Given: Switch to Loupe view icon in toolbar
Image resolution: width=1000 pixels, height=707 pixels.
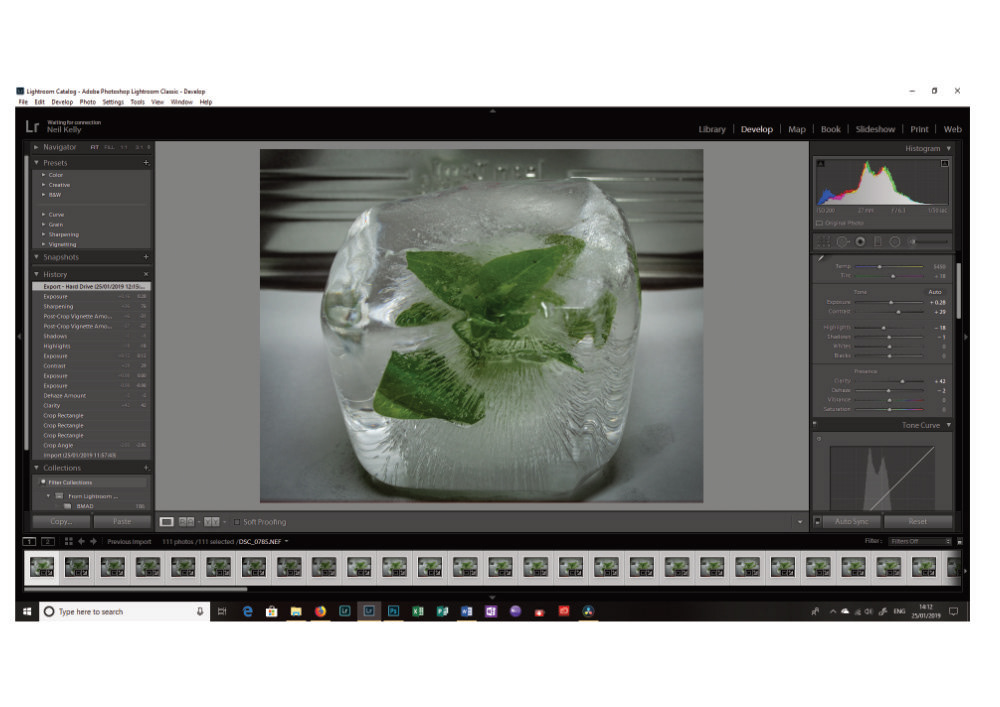Looking at the screenshot, I should (166, 522).
